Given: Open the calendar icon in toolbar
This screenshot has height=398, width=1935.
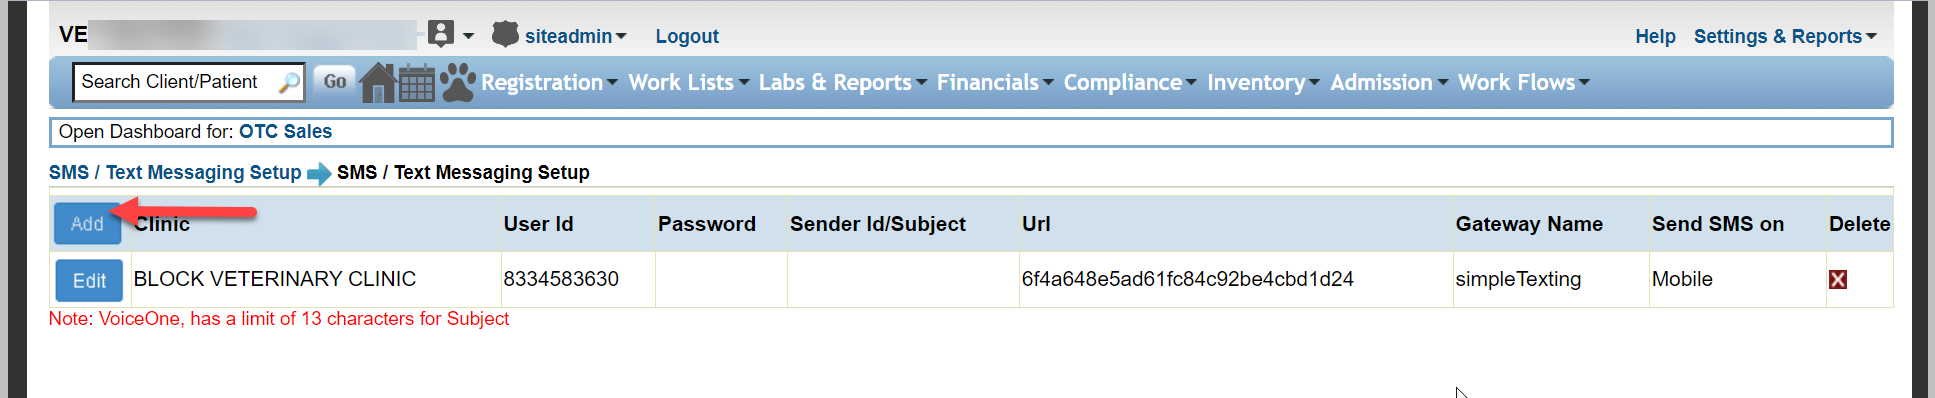Looking at the screenshot, I should 417,83.
